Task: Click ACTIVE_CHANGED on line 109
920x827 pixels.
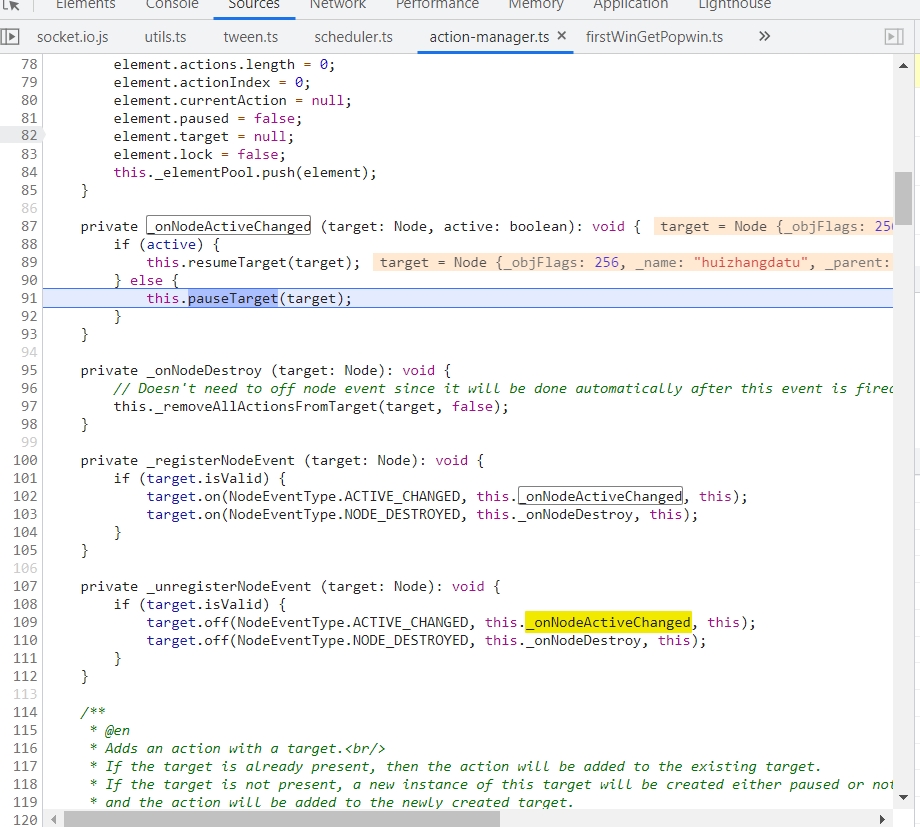Action: [x=410, y=622]
